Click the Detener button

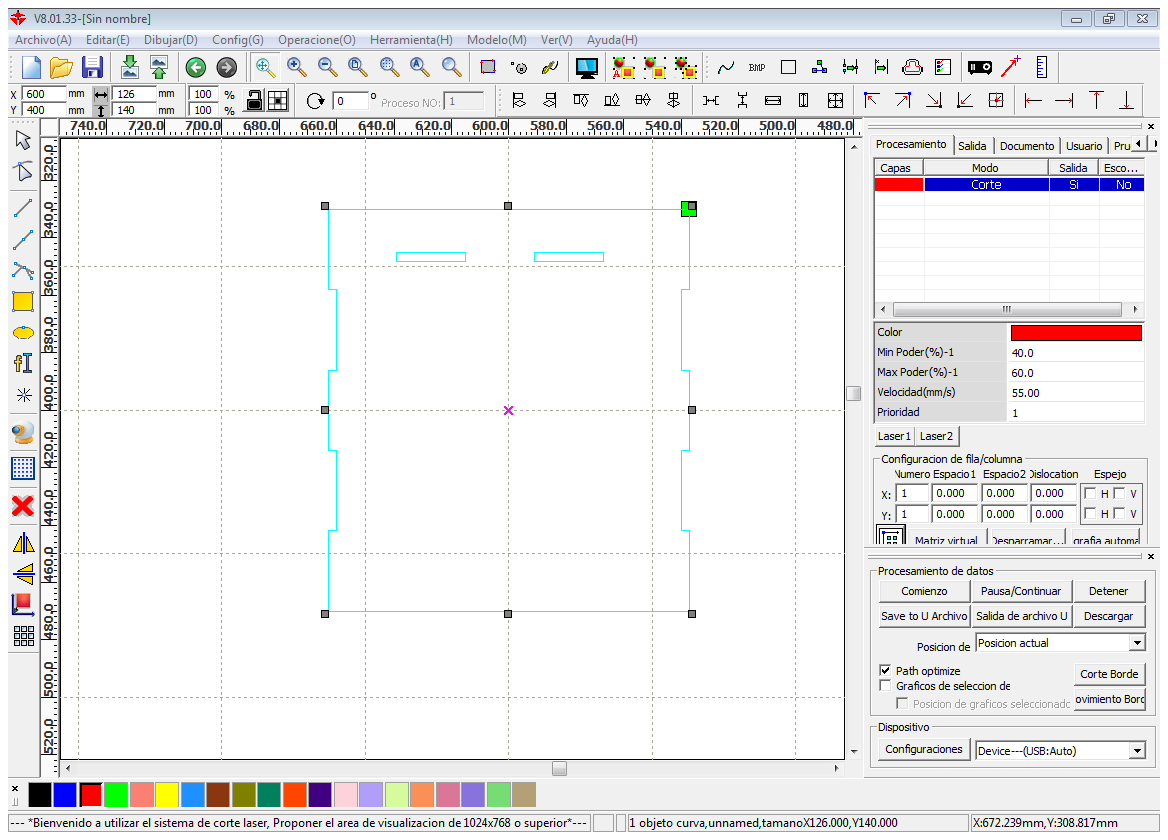point(1108,591)
